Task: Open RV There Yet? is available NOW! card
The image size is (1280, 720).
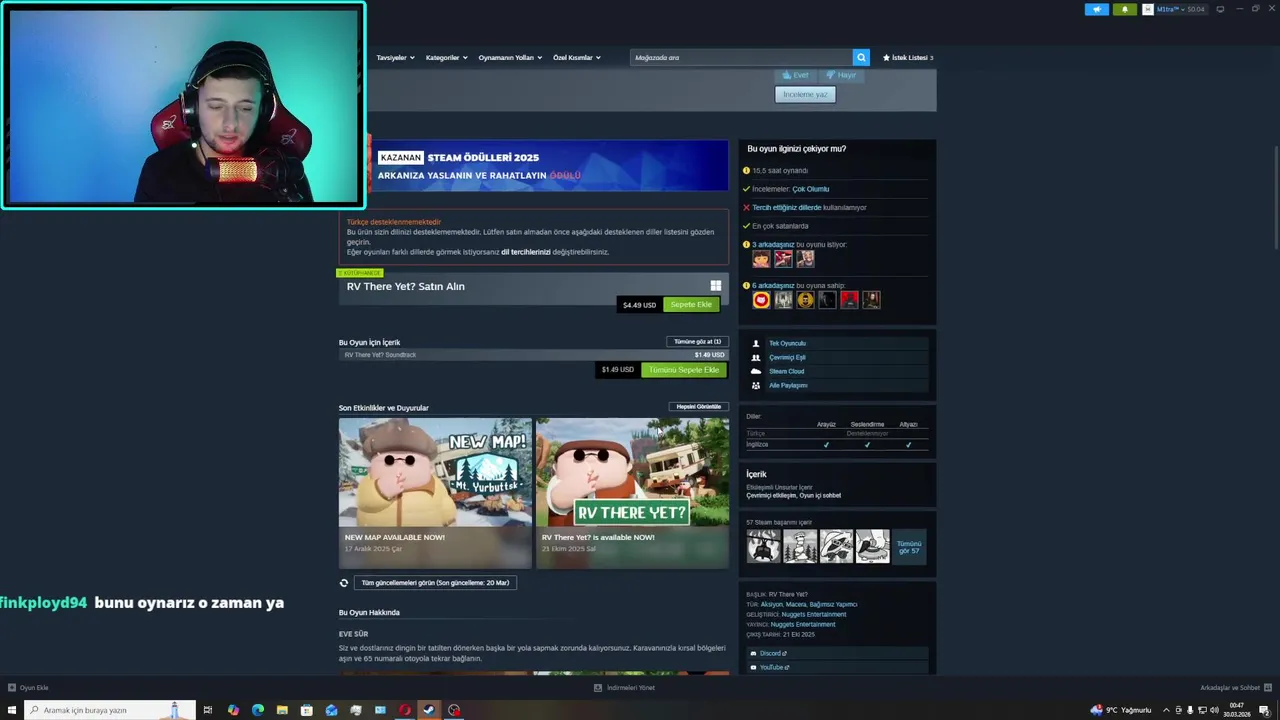Action: tap(632, 493)
